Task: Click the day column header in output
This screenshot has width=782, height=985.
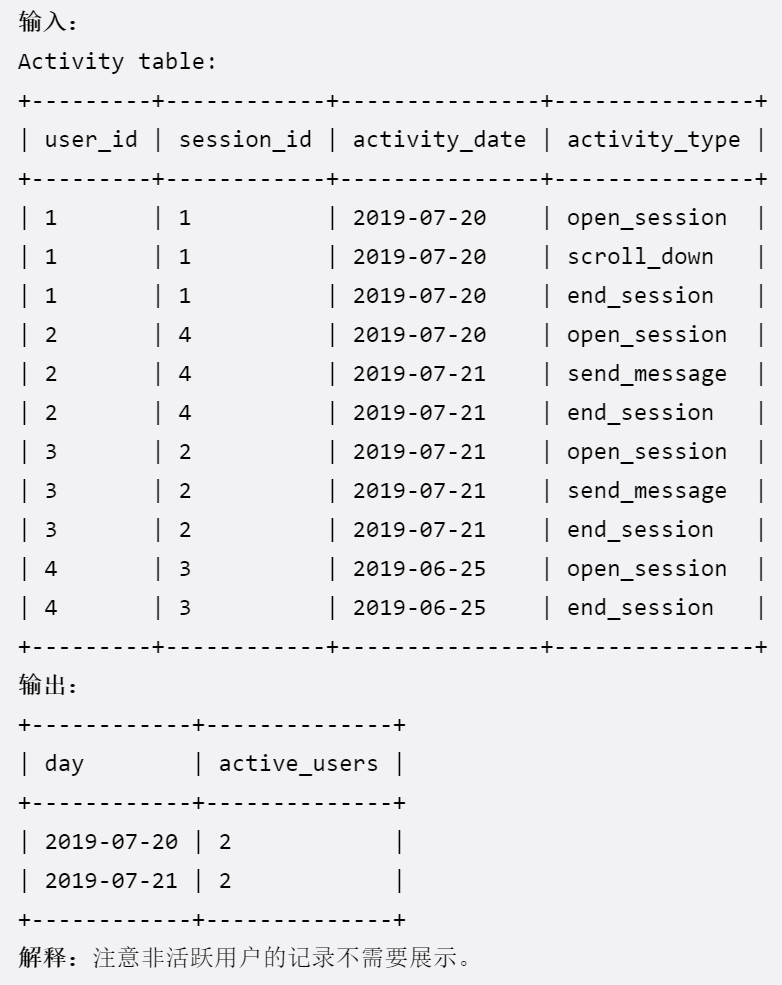Action: (64, 764)
